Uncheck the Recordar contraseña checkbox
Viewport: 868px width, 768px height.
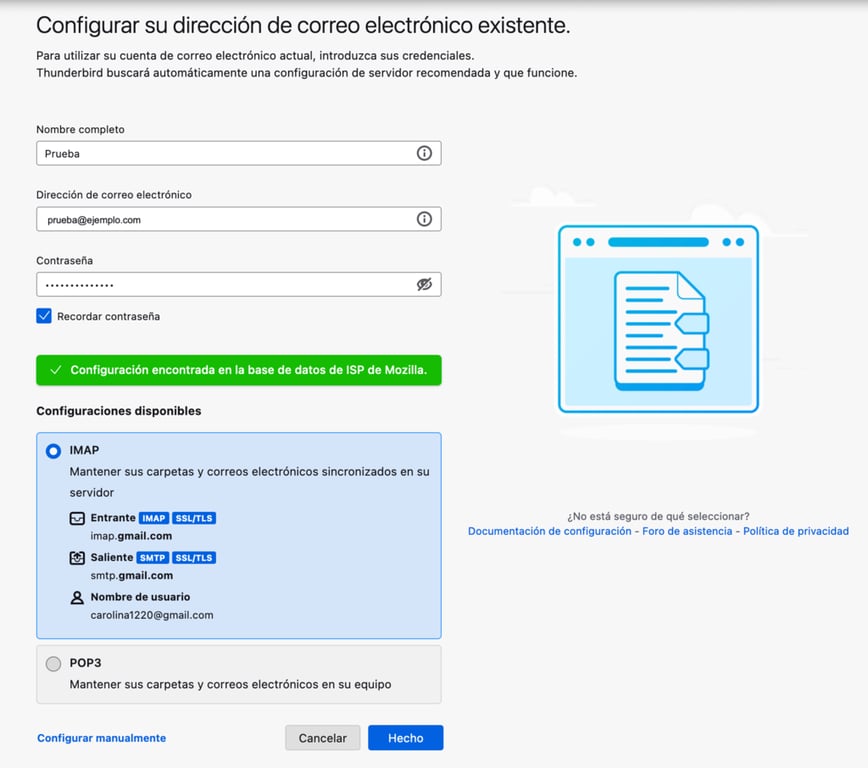[x=44, y=316]
